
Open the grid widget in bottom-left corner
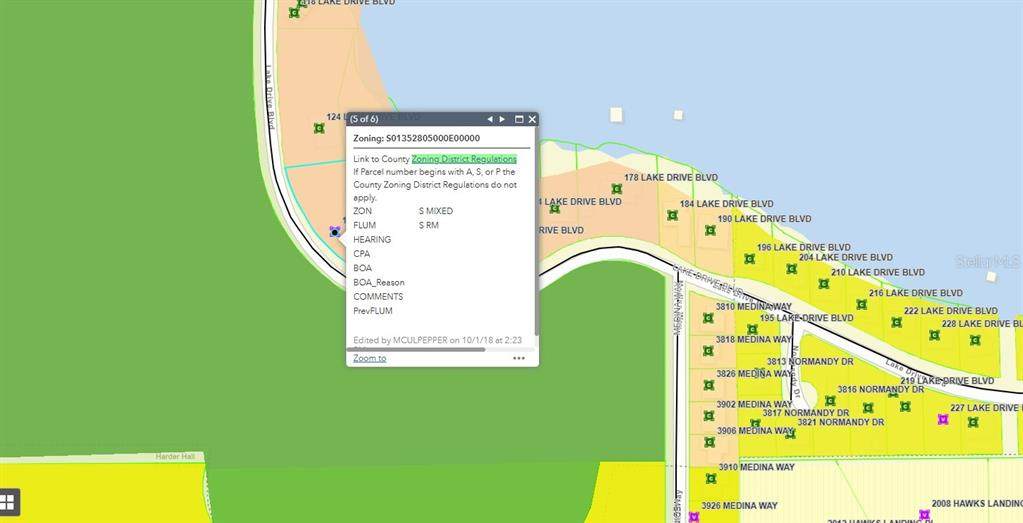click(8, 502)
